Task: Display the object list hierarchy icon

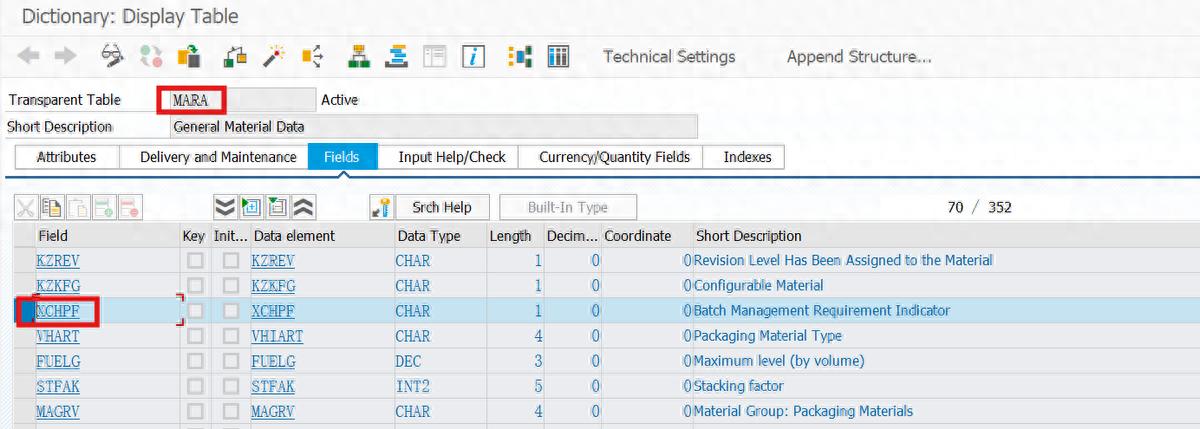Action: tap(359, 57)
